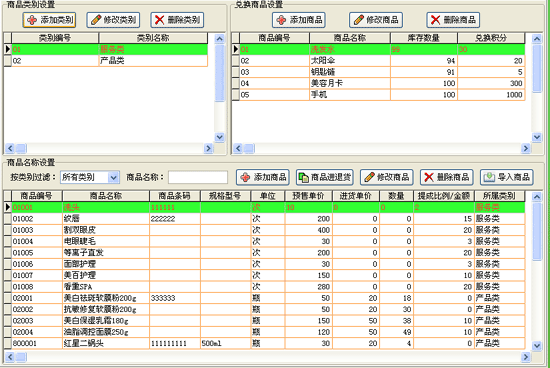Click the red X for exchange 删除商品

click(x=436, y=20)
